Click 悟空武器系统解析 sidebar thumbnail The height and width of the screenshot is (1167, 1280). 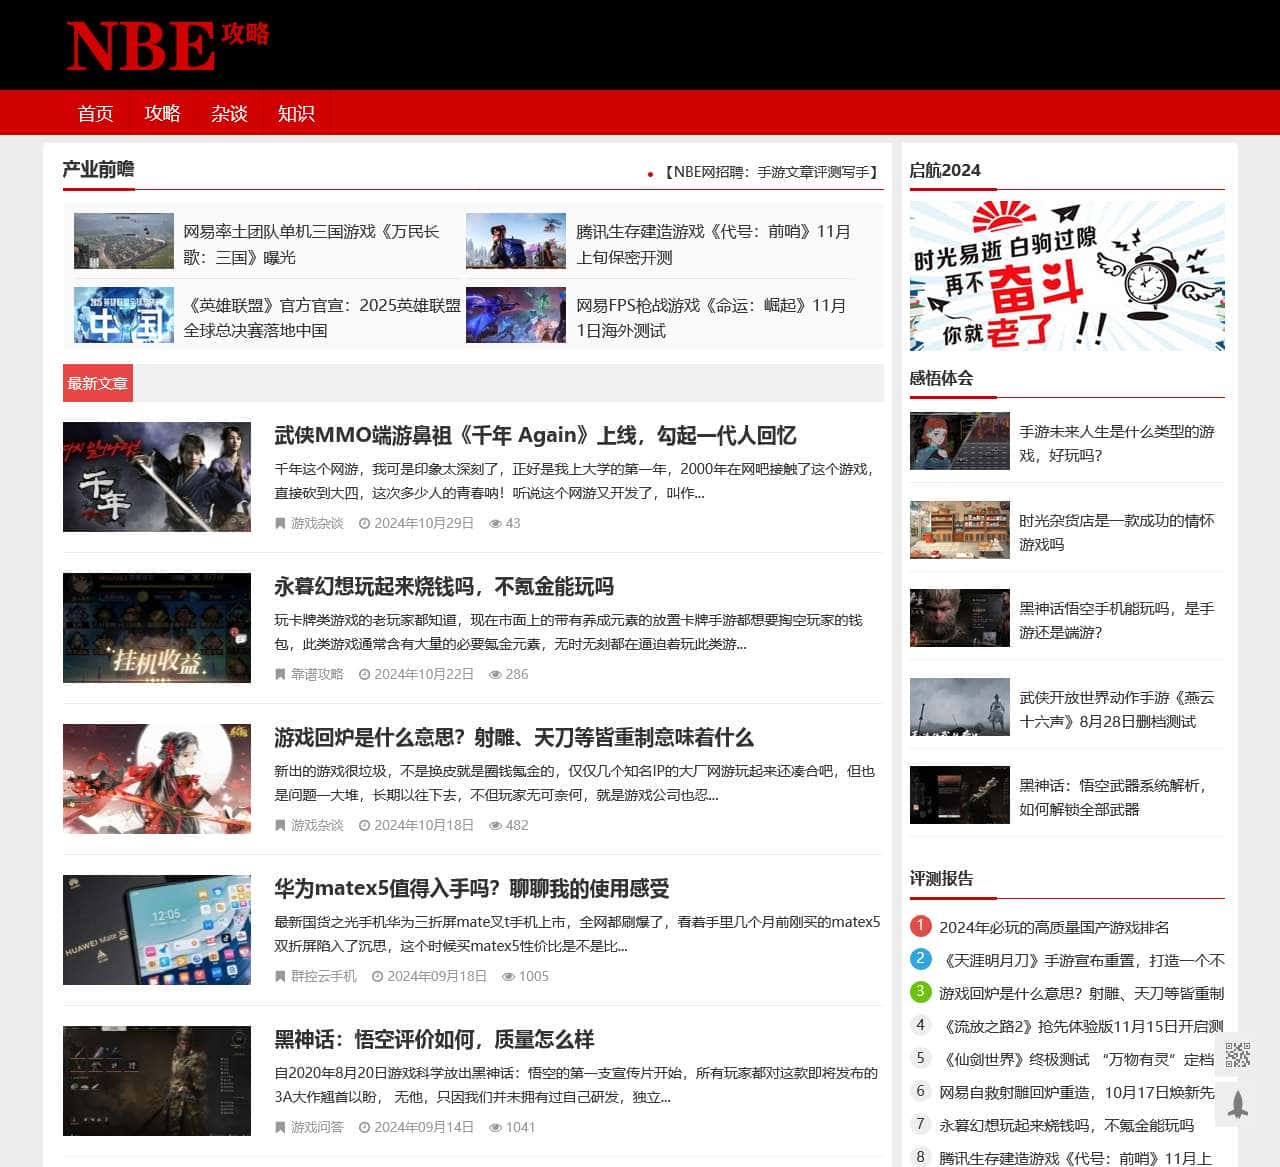[960, 795]
